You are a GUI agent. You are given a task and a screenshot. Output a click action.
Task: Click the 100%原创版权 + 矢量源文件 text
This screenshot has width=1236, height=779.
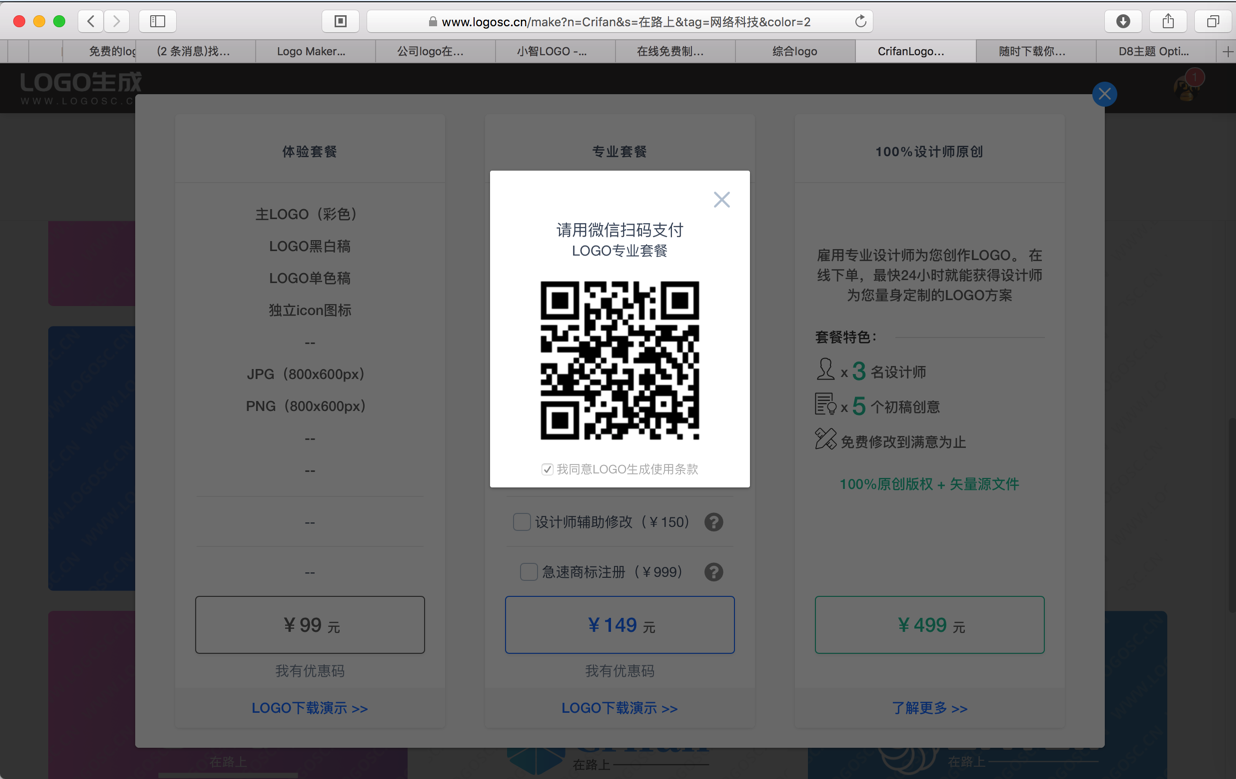[x=929, y=484]
